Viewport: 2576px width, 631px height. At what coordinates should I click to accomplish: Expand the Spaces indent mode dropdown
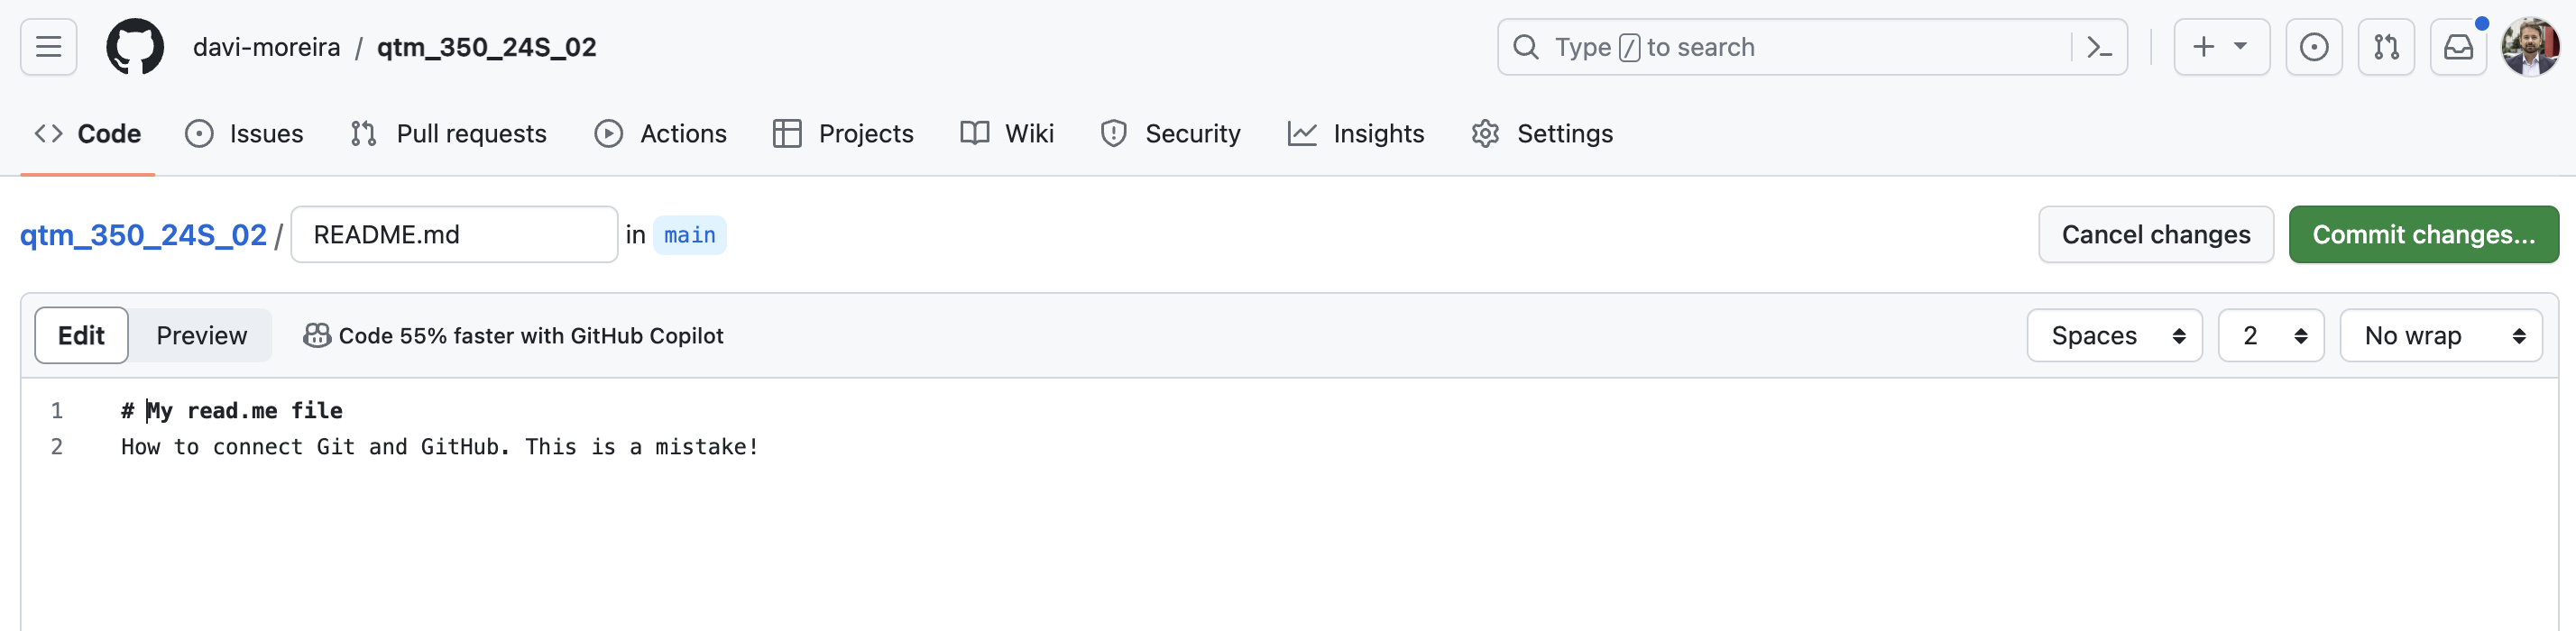click(2114, 336)
